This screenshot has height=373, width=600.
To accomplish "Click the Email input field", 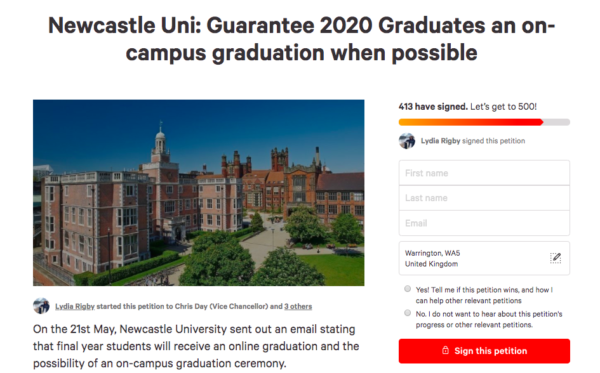I will (484, 223).
